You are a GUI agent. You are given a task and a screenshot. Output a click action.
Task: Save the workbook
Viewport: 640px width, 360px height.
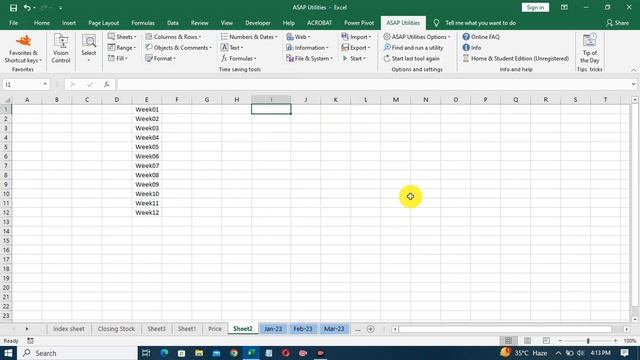pos(13,7)
